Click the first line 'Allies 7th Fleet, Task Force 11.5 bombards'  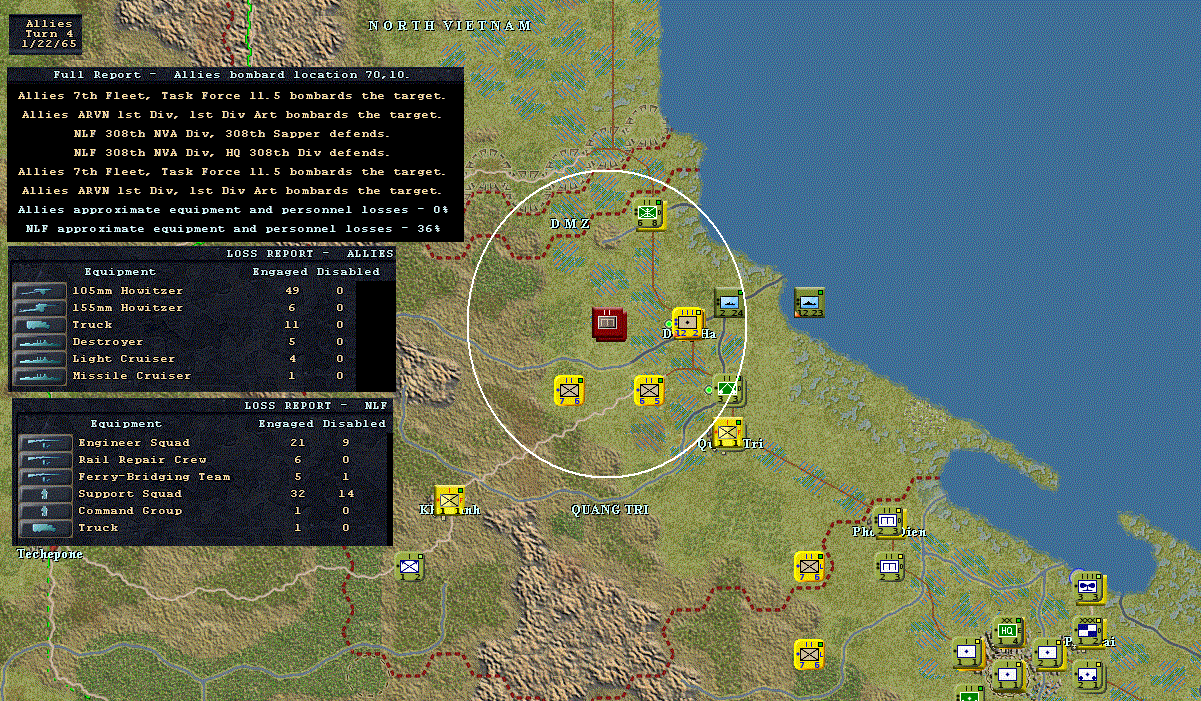pyautogui.click(x=232, y=96)
